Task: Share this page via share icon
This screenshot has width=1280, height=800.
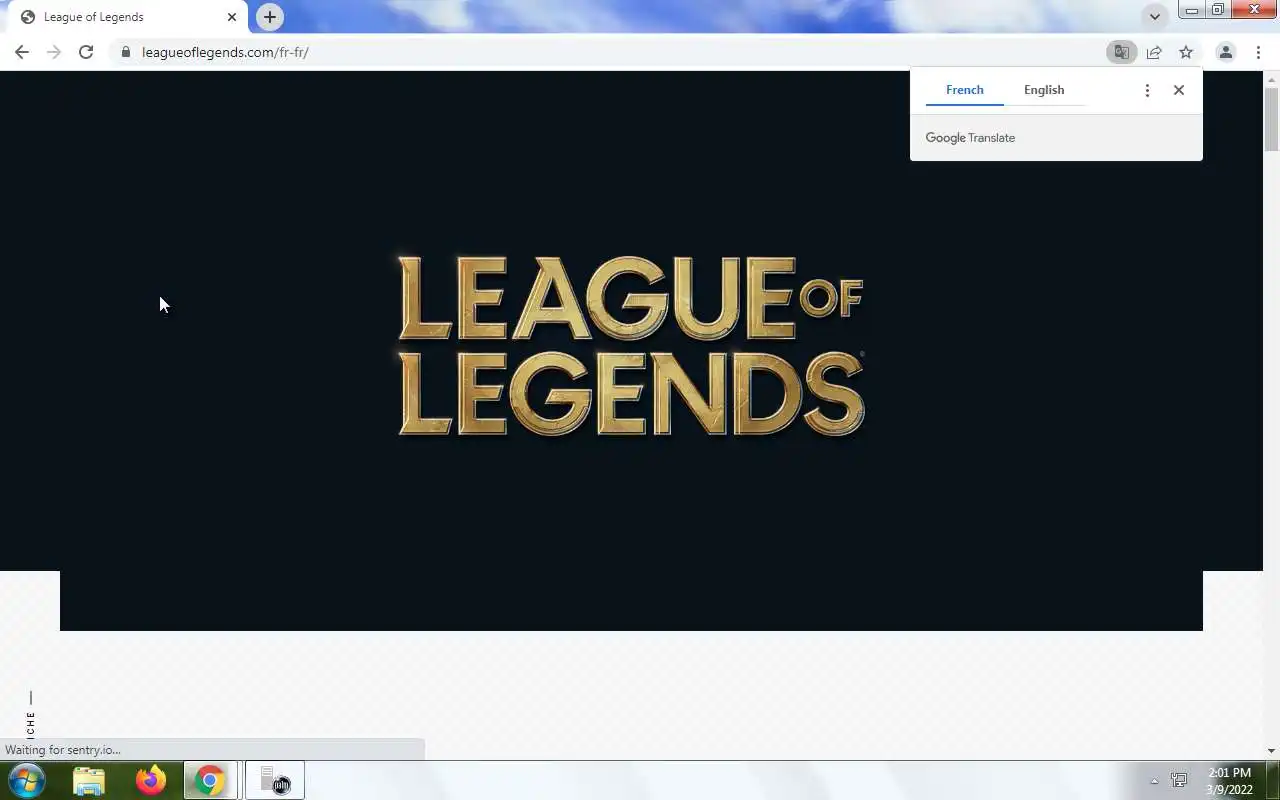Action: [x=1154, y=52]
